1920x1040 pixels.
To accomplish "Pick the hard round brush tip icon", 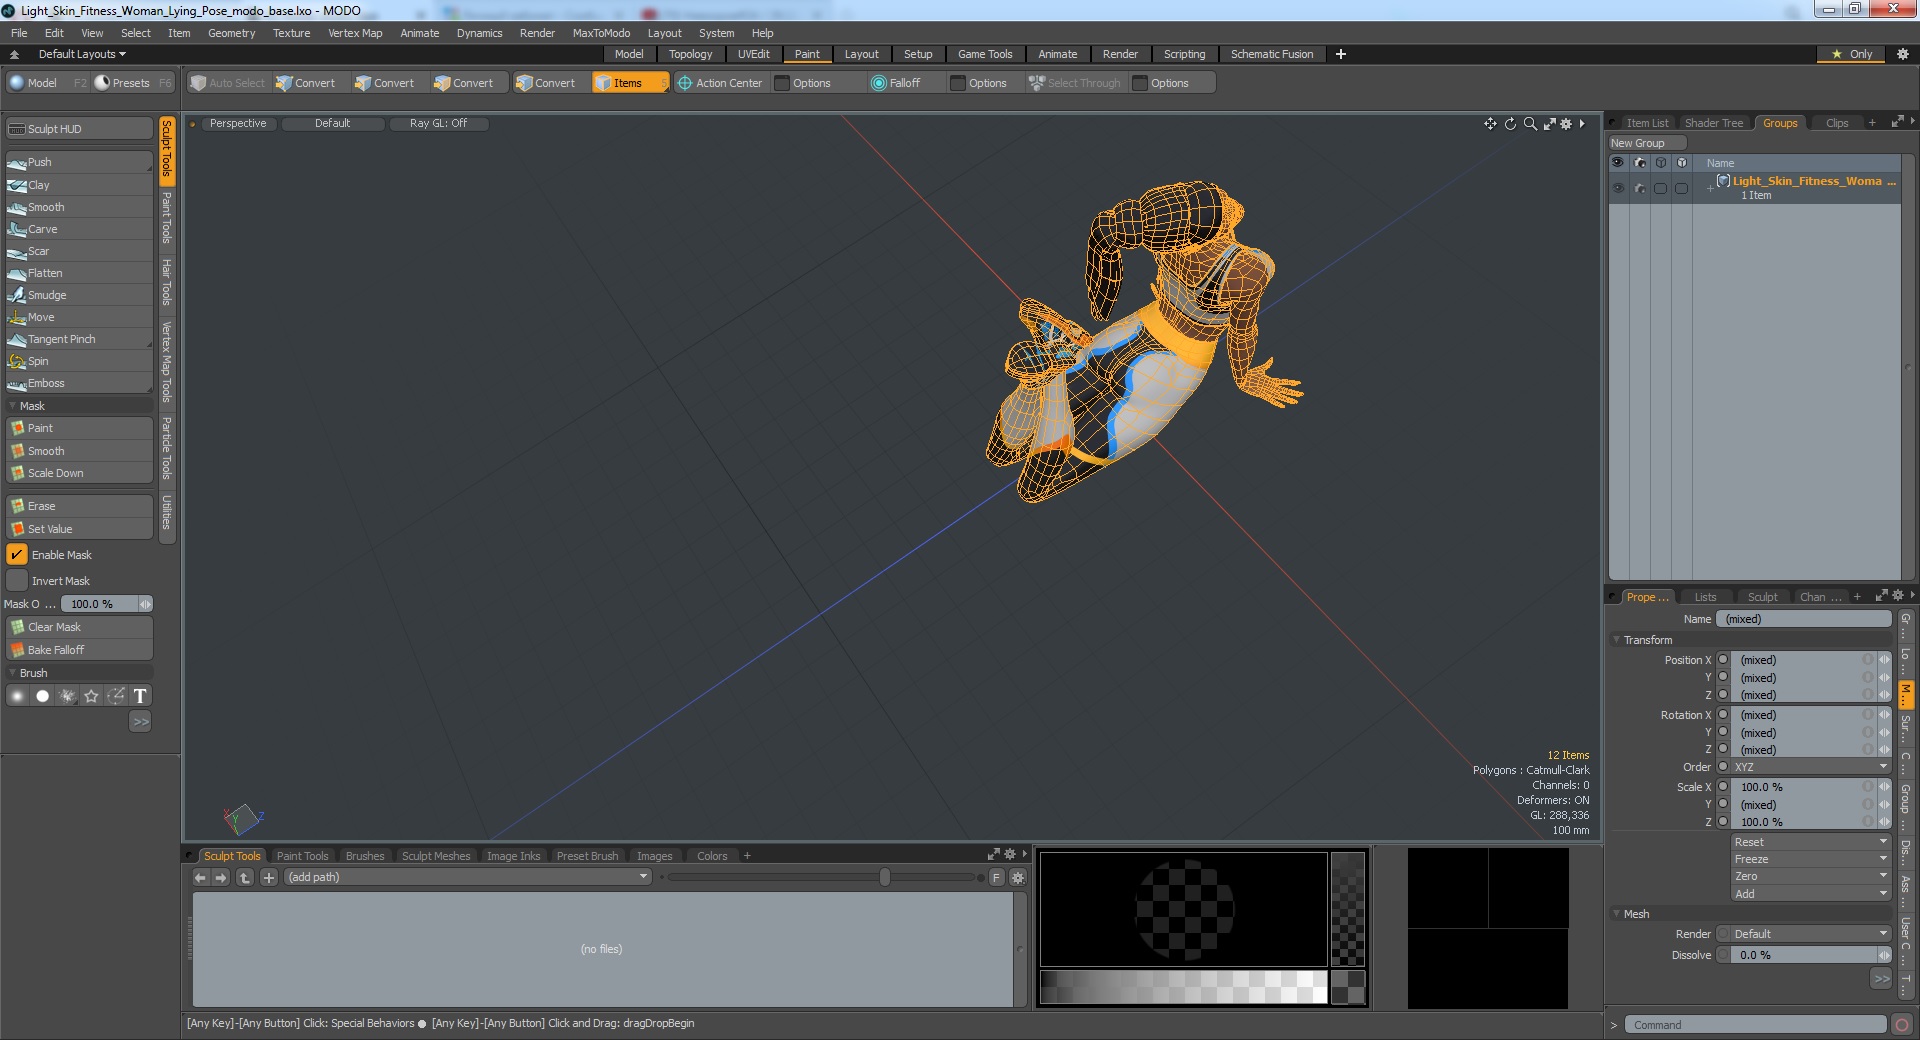I will (x=42, y=696).
